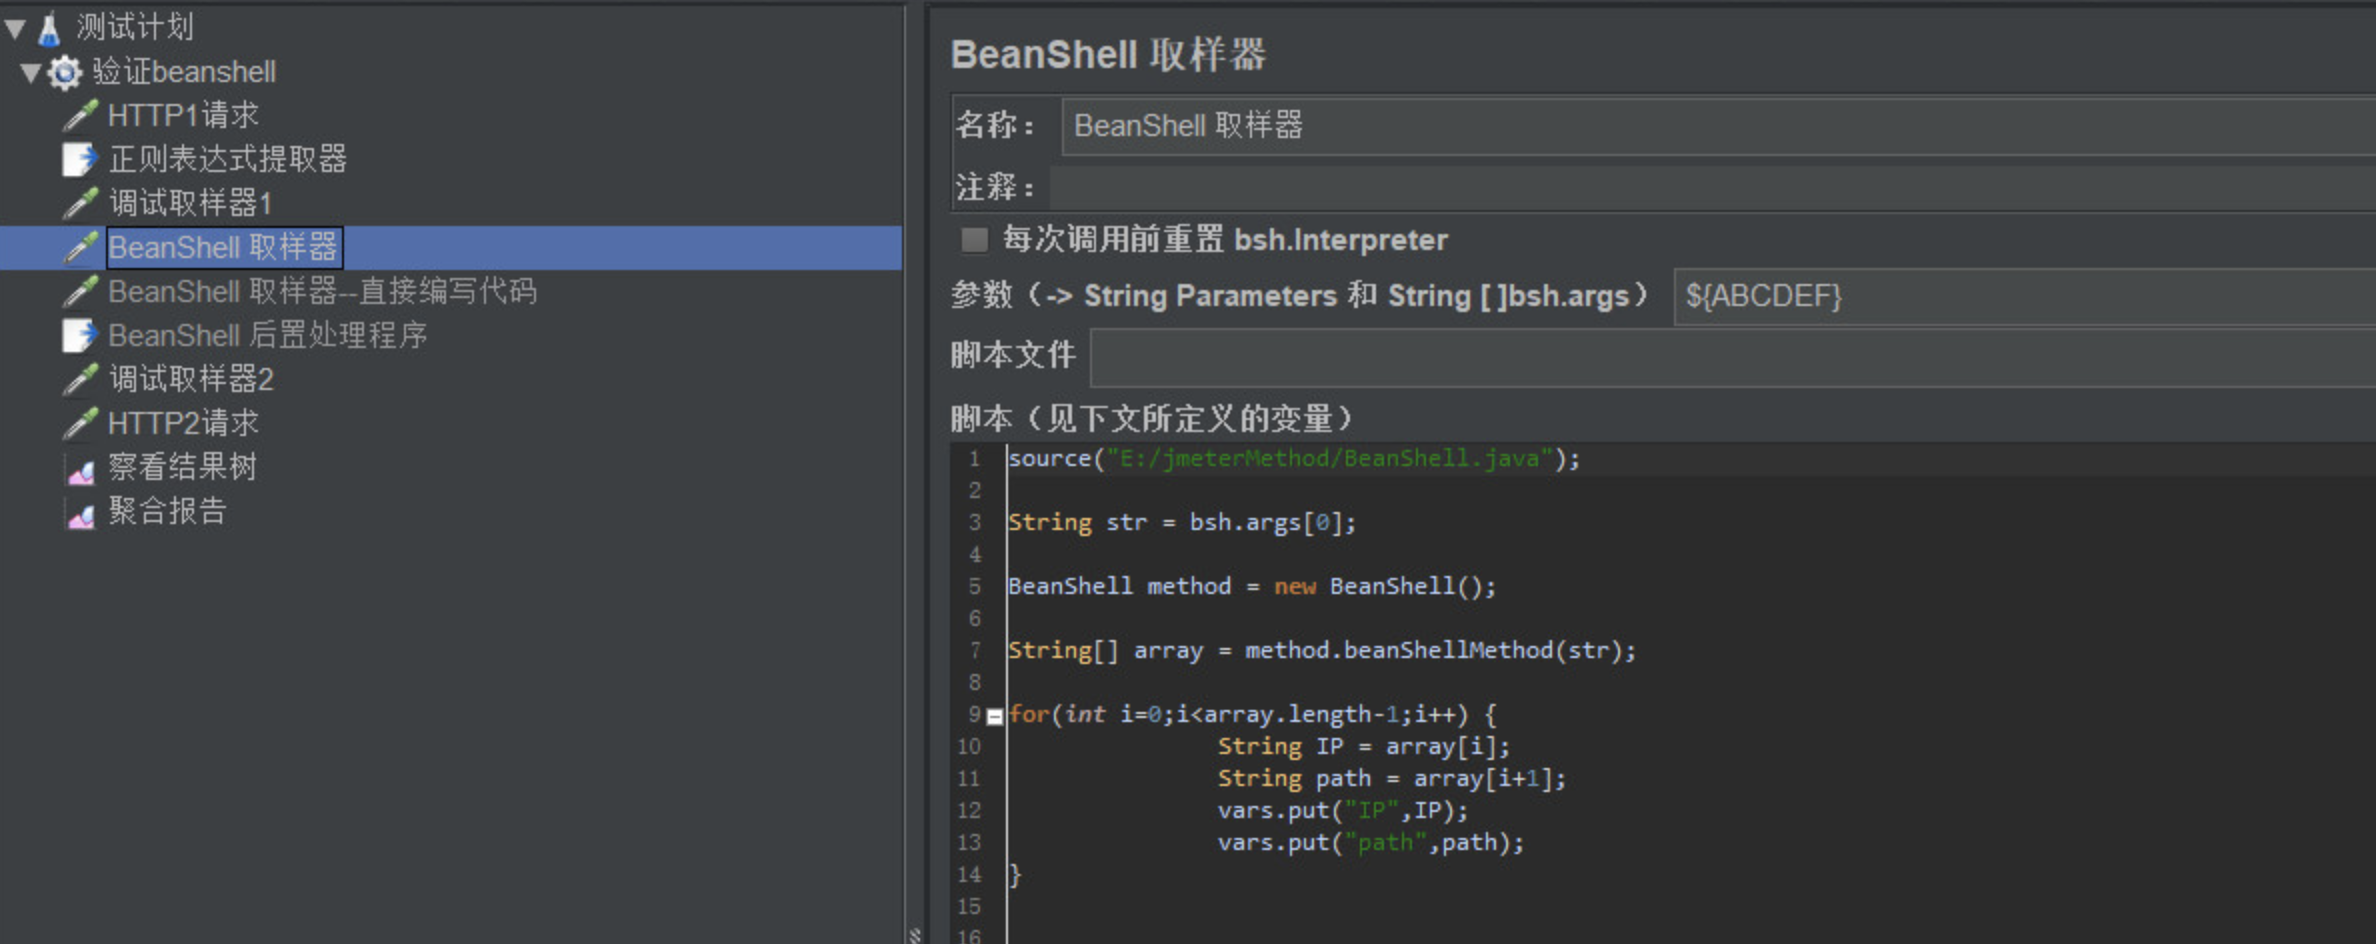
Task: Click the for loop header code line
Action: (x=1252, y=715)
